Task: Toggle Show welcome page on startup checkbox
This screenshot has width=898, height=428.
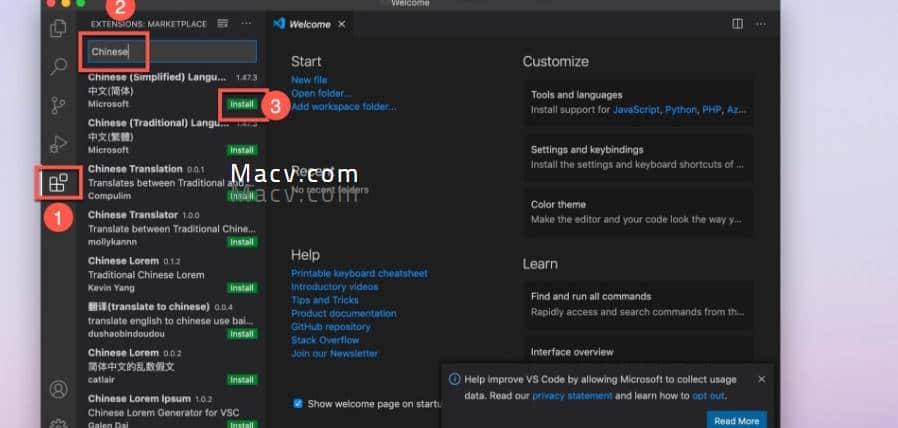Action: (x=298, y=403)
